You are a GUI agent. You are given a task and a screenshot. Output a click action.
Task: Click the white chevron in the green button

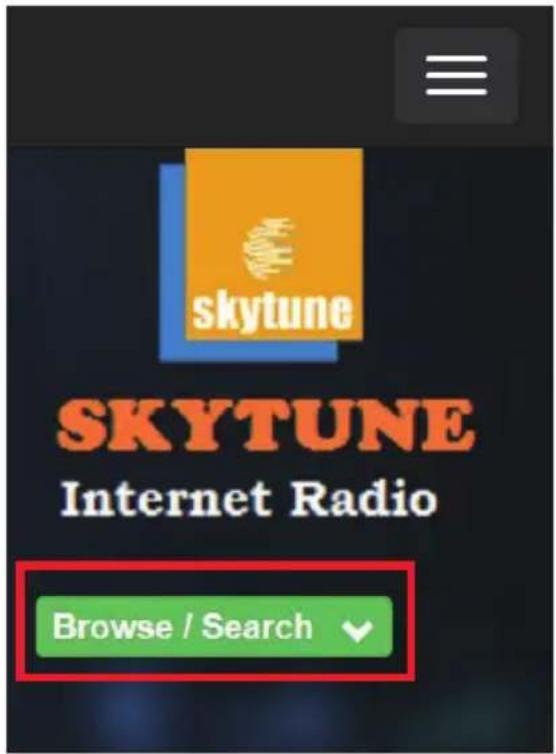tap(357, 630)
